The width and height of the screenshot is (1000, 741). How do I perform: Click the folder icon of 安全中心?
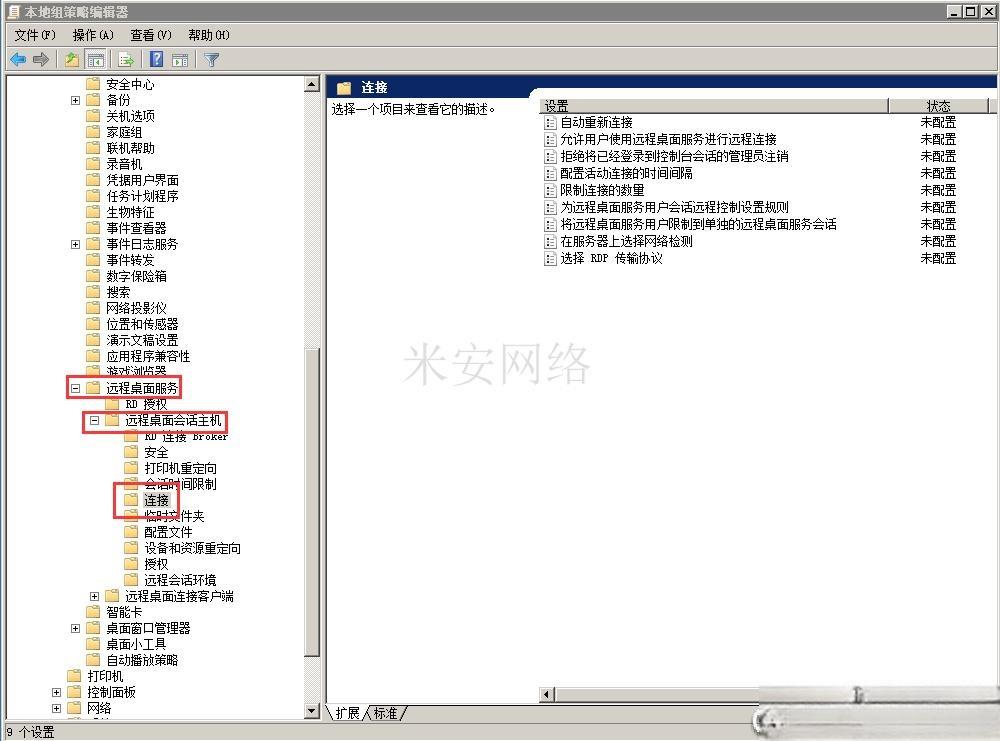tap(93, 84)
